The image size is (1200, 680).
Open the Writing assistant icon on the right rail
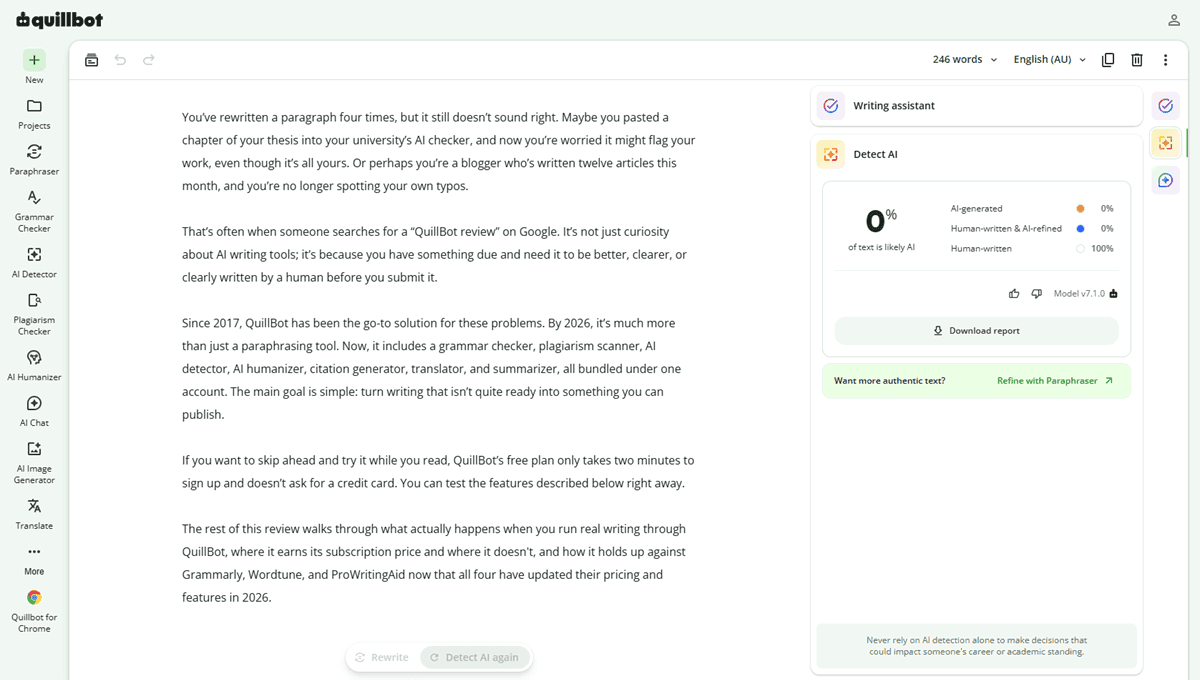click(1165, 106)
